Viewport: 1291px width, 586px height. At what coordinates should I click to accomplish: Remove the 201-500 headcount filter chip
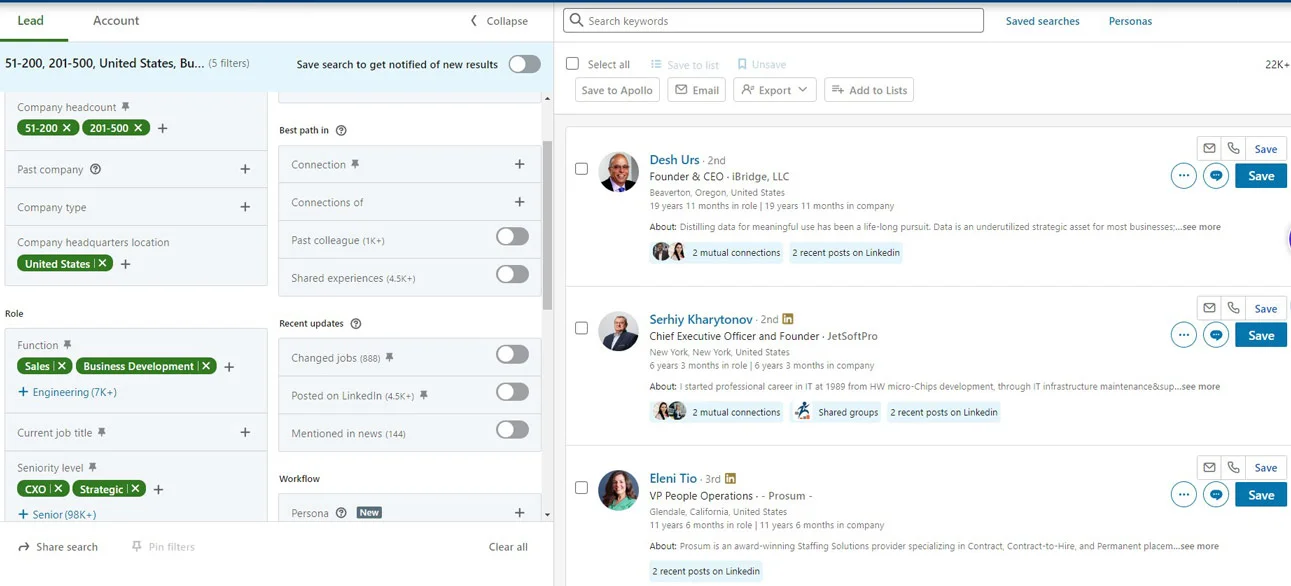(138, 128)
